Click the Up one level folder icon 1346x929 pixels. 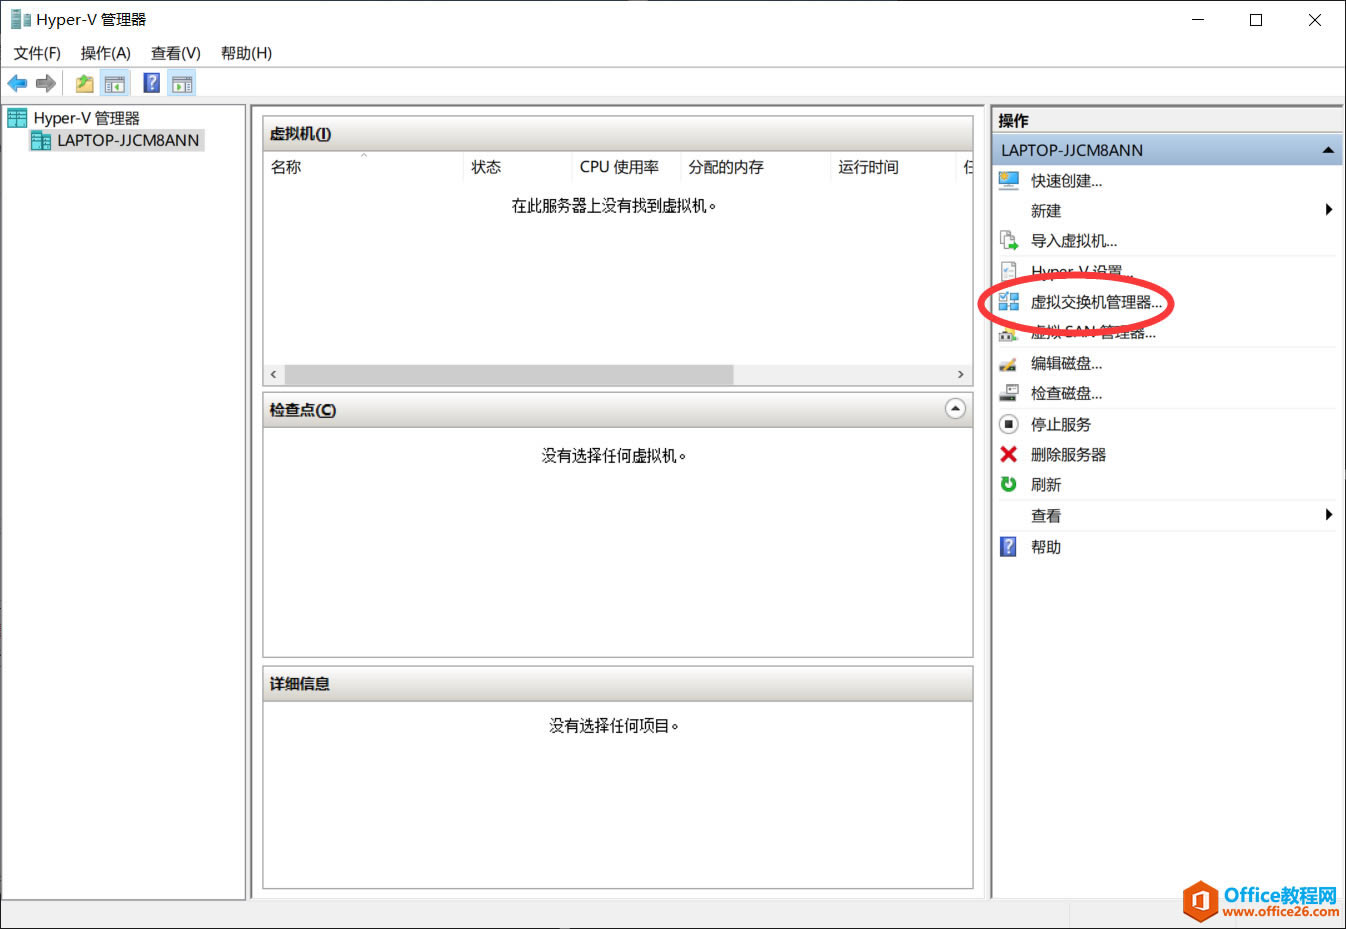(84, 83)
